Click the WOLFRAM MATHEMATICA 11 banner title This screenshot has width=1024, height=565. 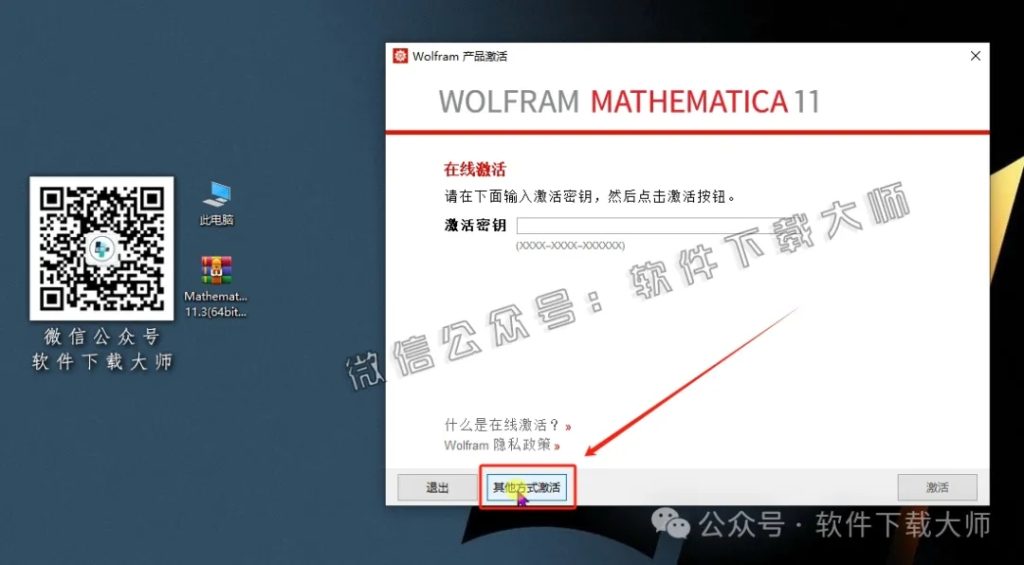(629, 102)
